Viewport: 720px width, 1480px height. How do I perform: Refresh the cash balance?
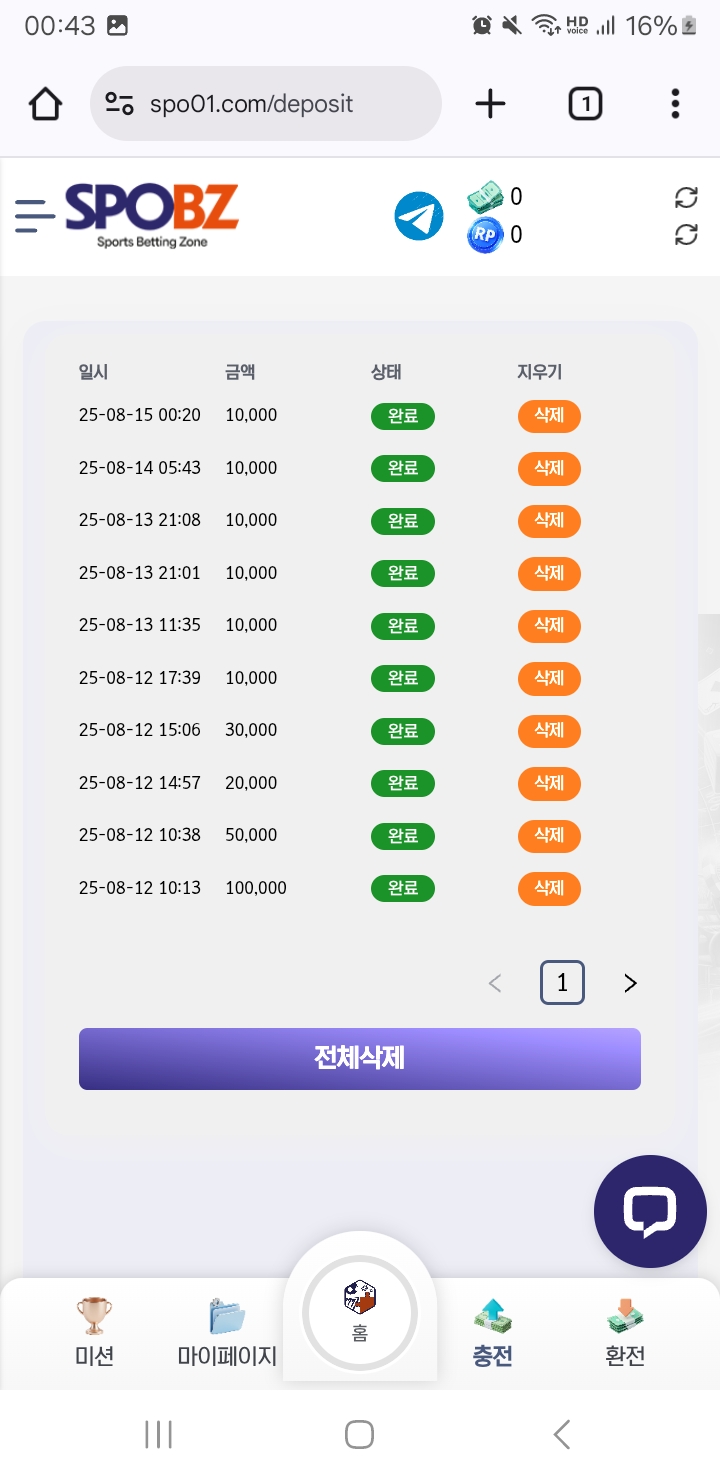point(686,197)
